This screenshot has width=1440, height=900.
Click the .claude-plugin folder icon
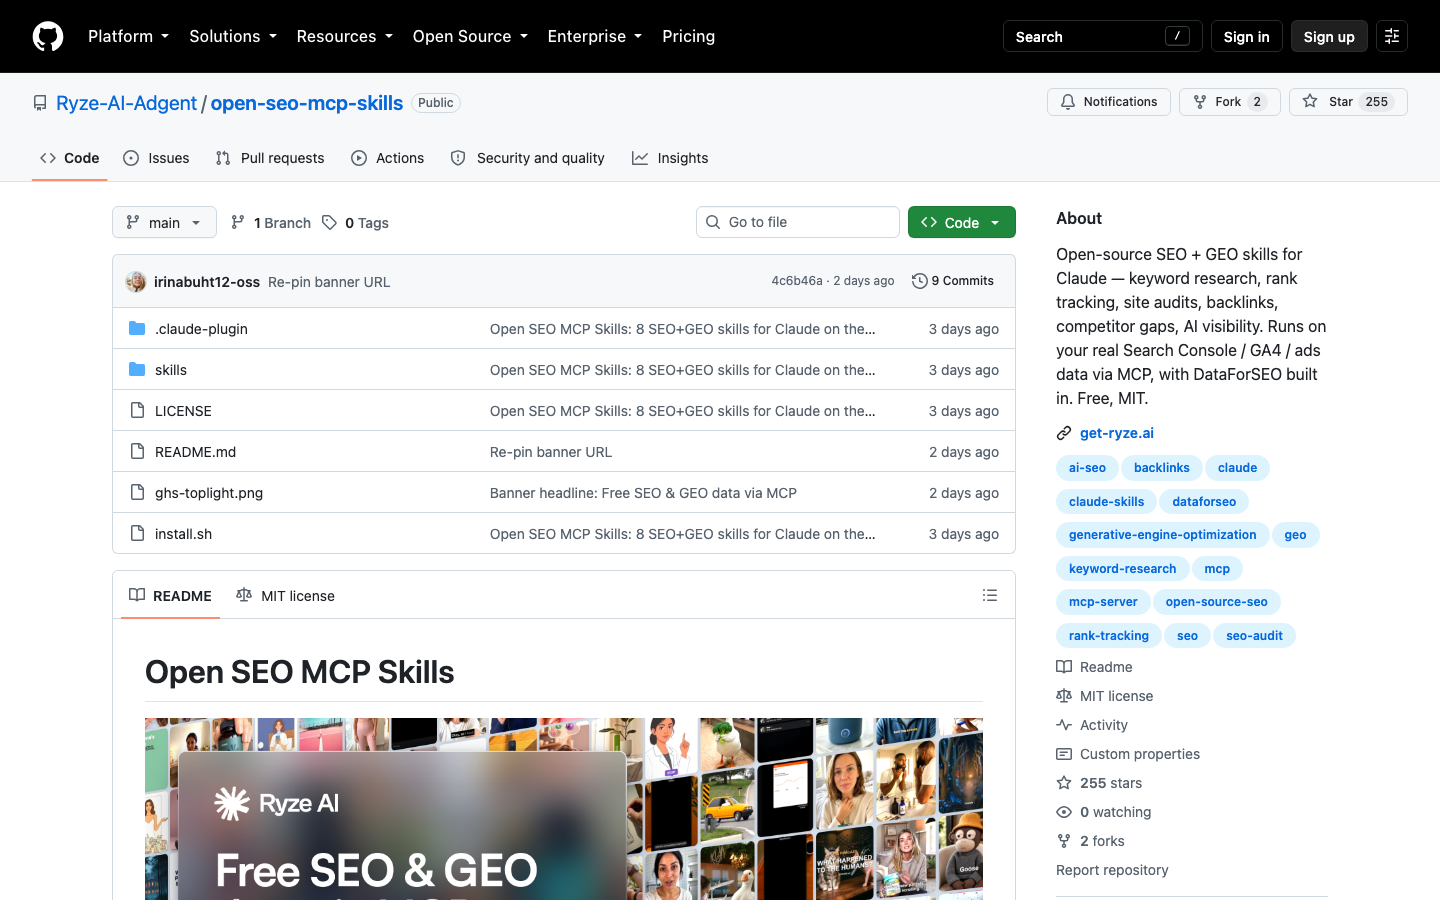(137, 328)
